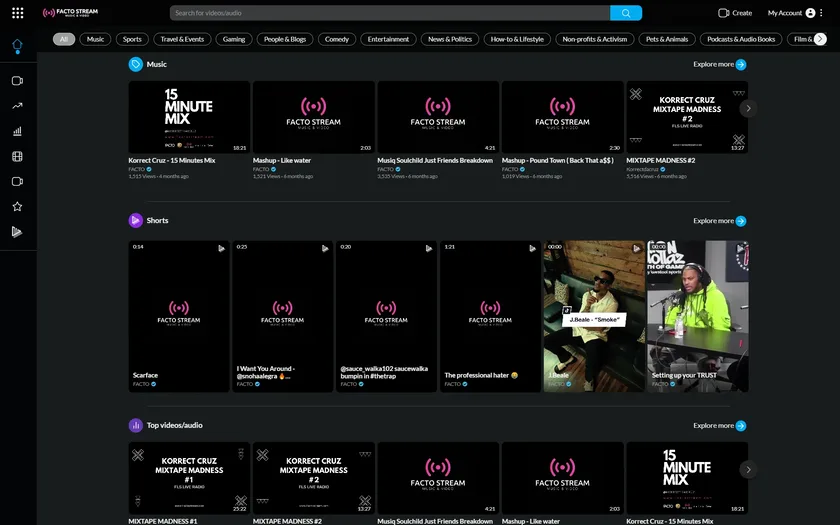Click play icon on The professional hater short
The width and height of the screenshot is (840, 525).
pos(532,248)
